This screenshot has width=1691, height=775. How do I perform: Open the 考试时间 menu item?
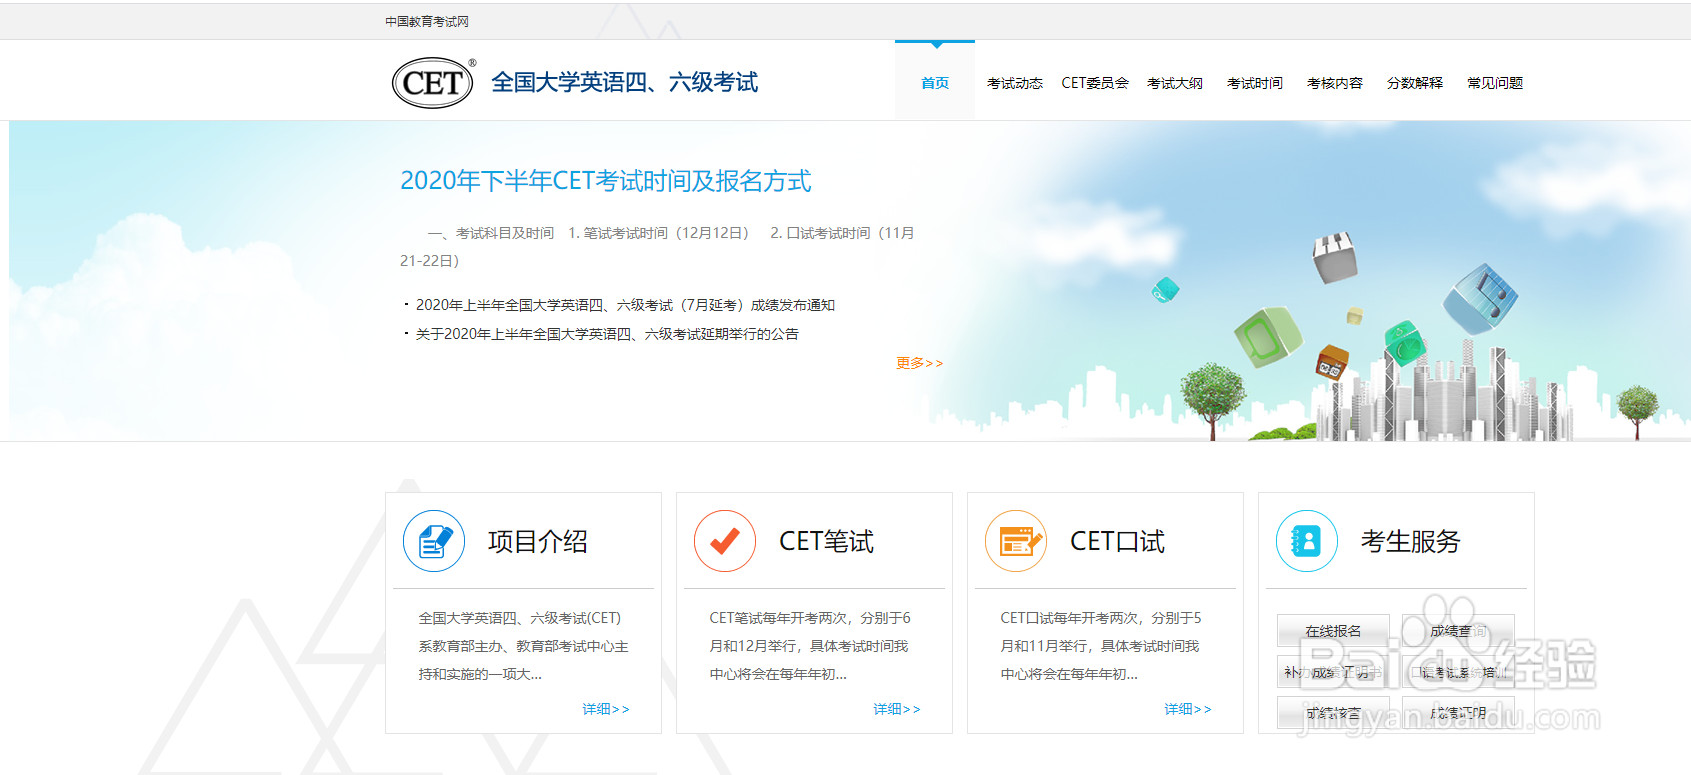coord(1255,83)
